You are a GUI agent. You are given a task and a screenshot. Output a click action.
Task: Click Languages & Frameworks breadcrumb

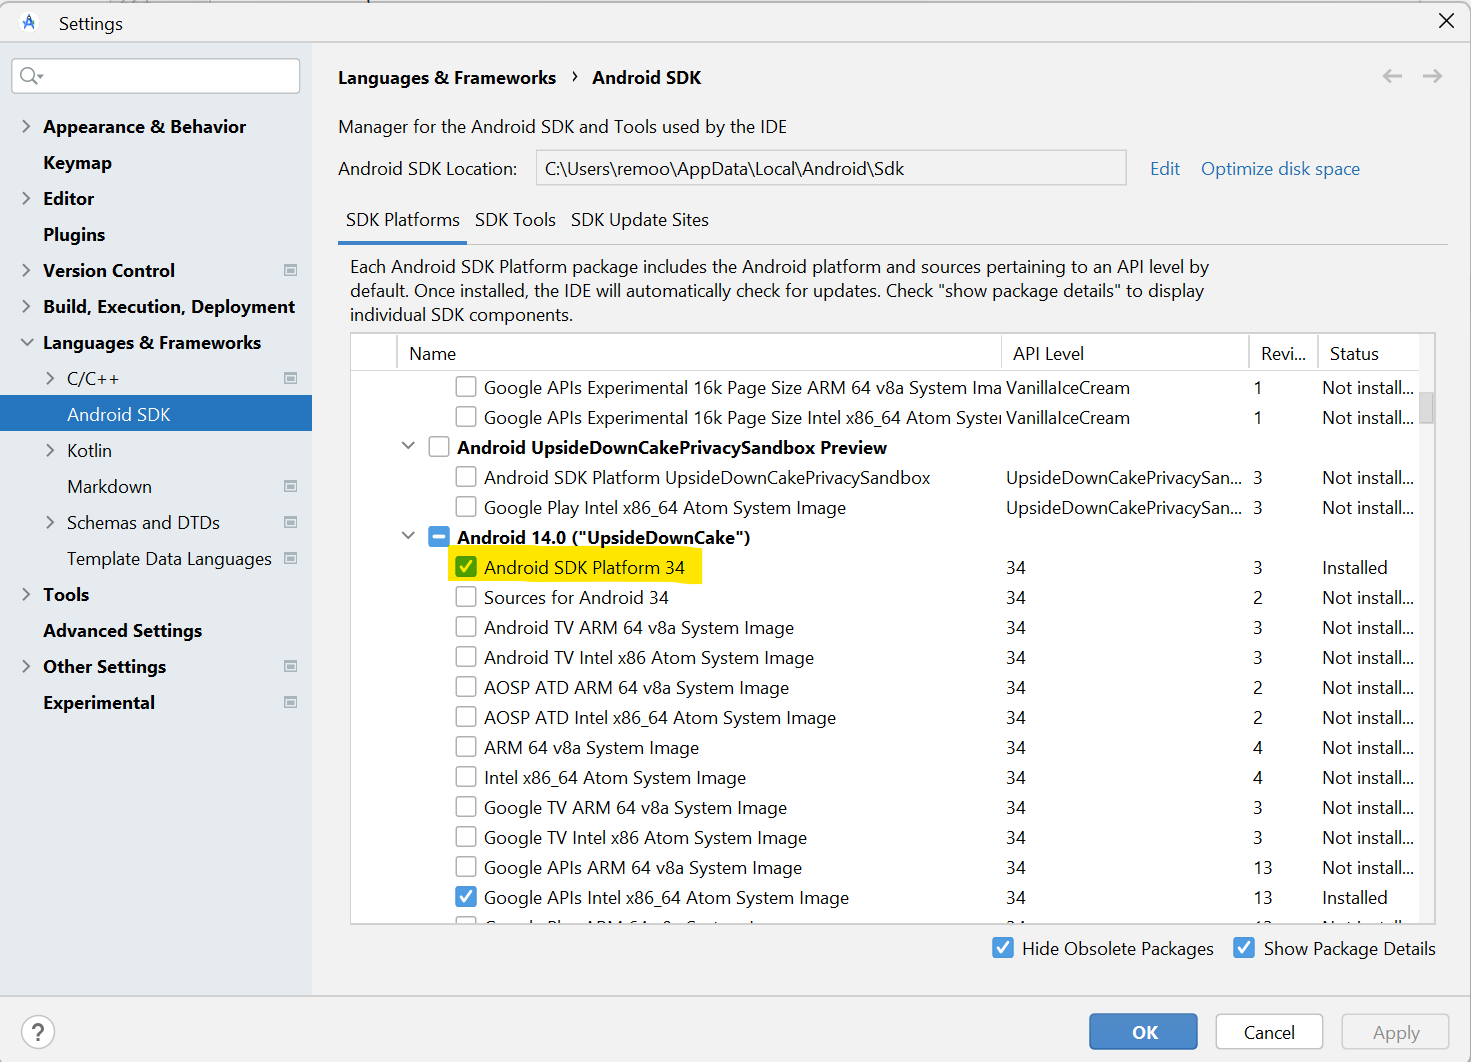[447, 78]
